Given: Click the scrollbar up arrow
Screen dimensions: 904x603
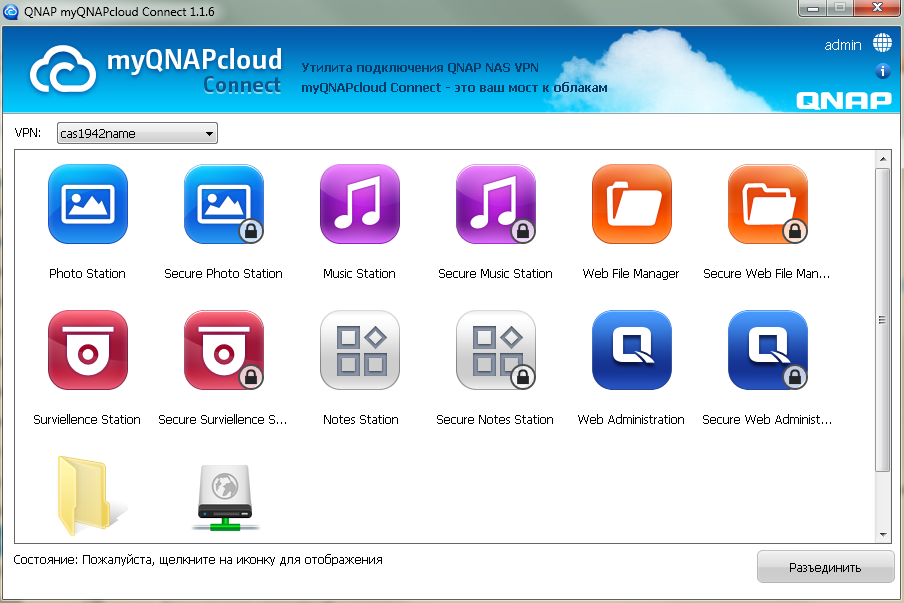Looking at the screenshot, I should [882, 159].
